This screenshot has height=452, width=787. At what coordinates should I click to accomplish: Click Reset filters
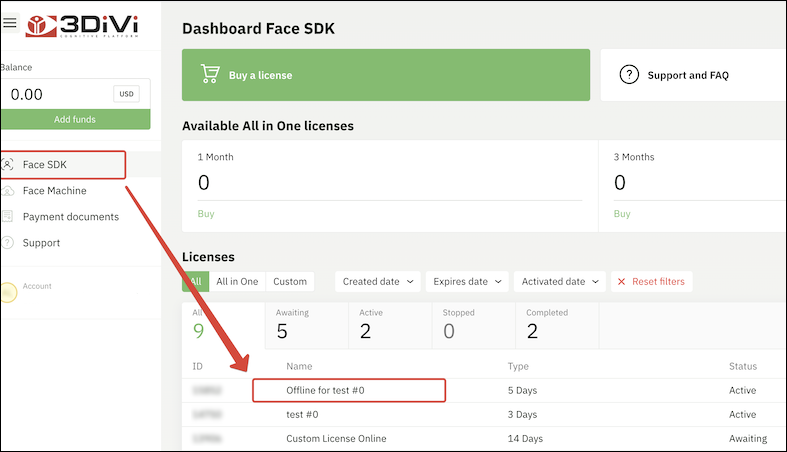[x=651, y=281]
